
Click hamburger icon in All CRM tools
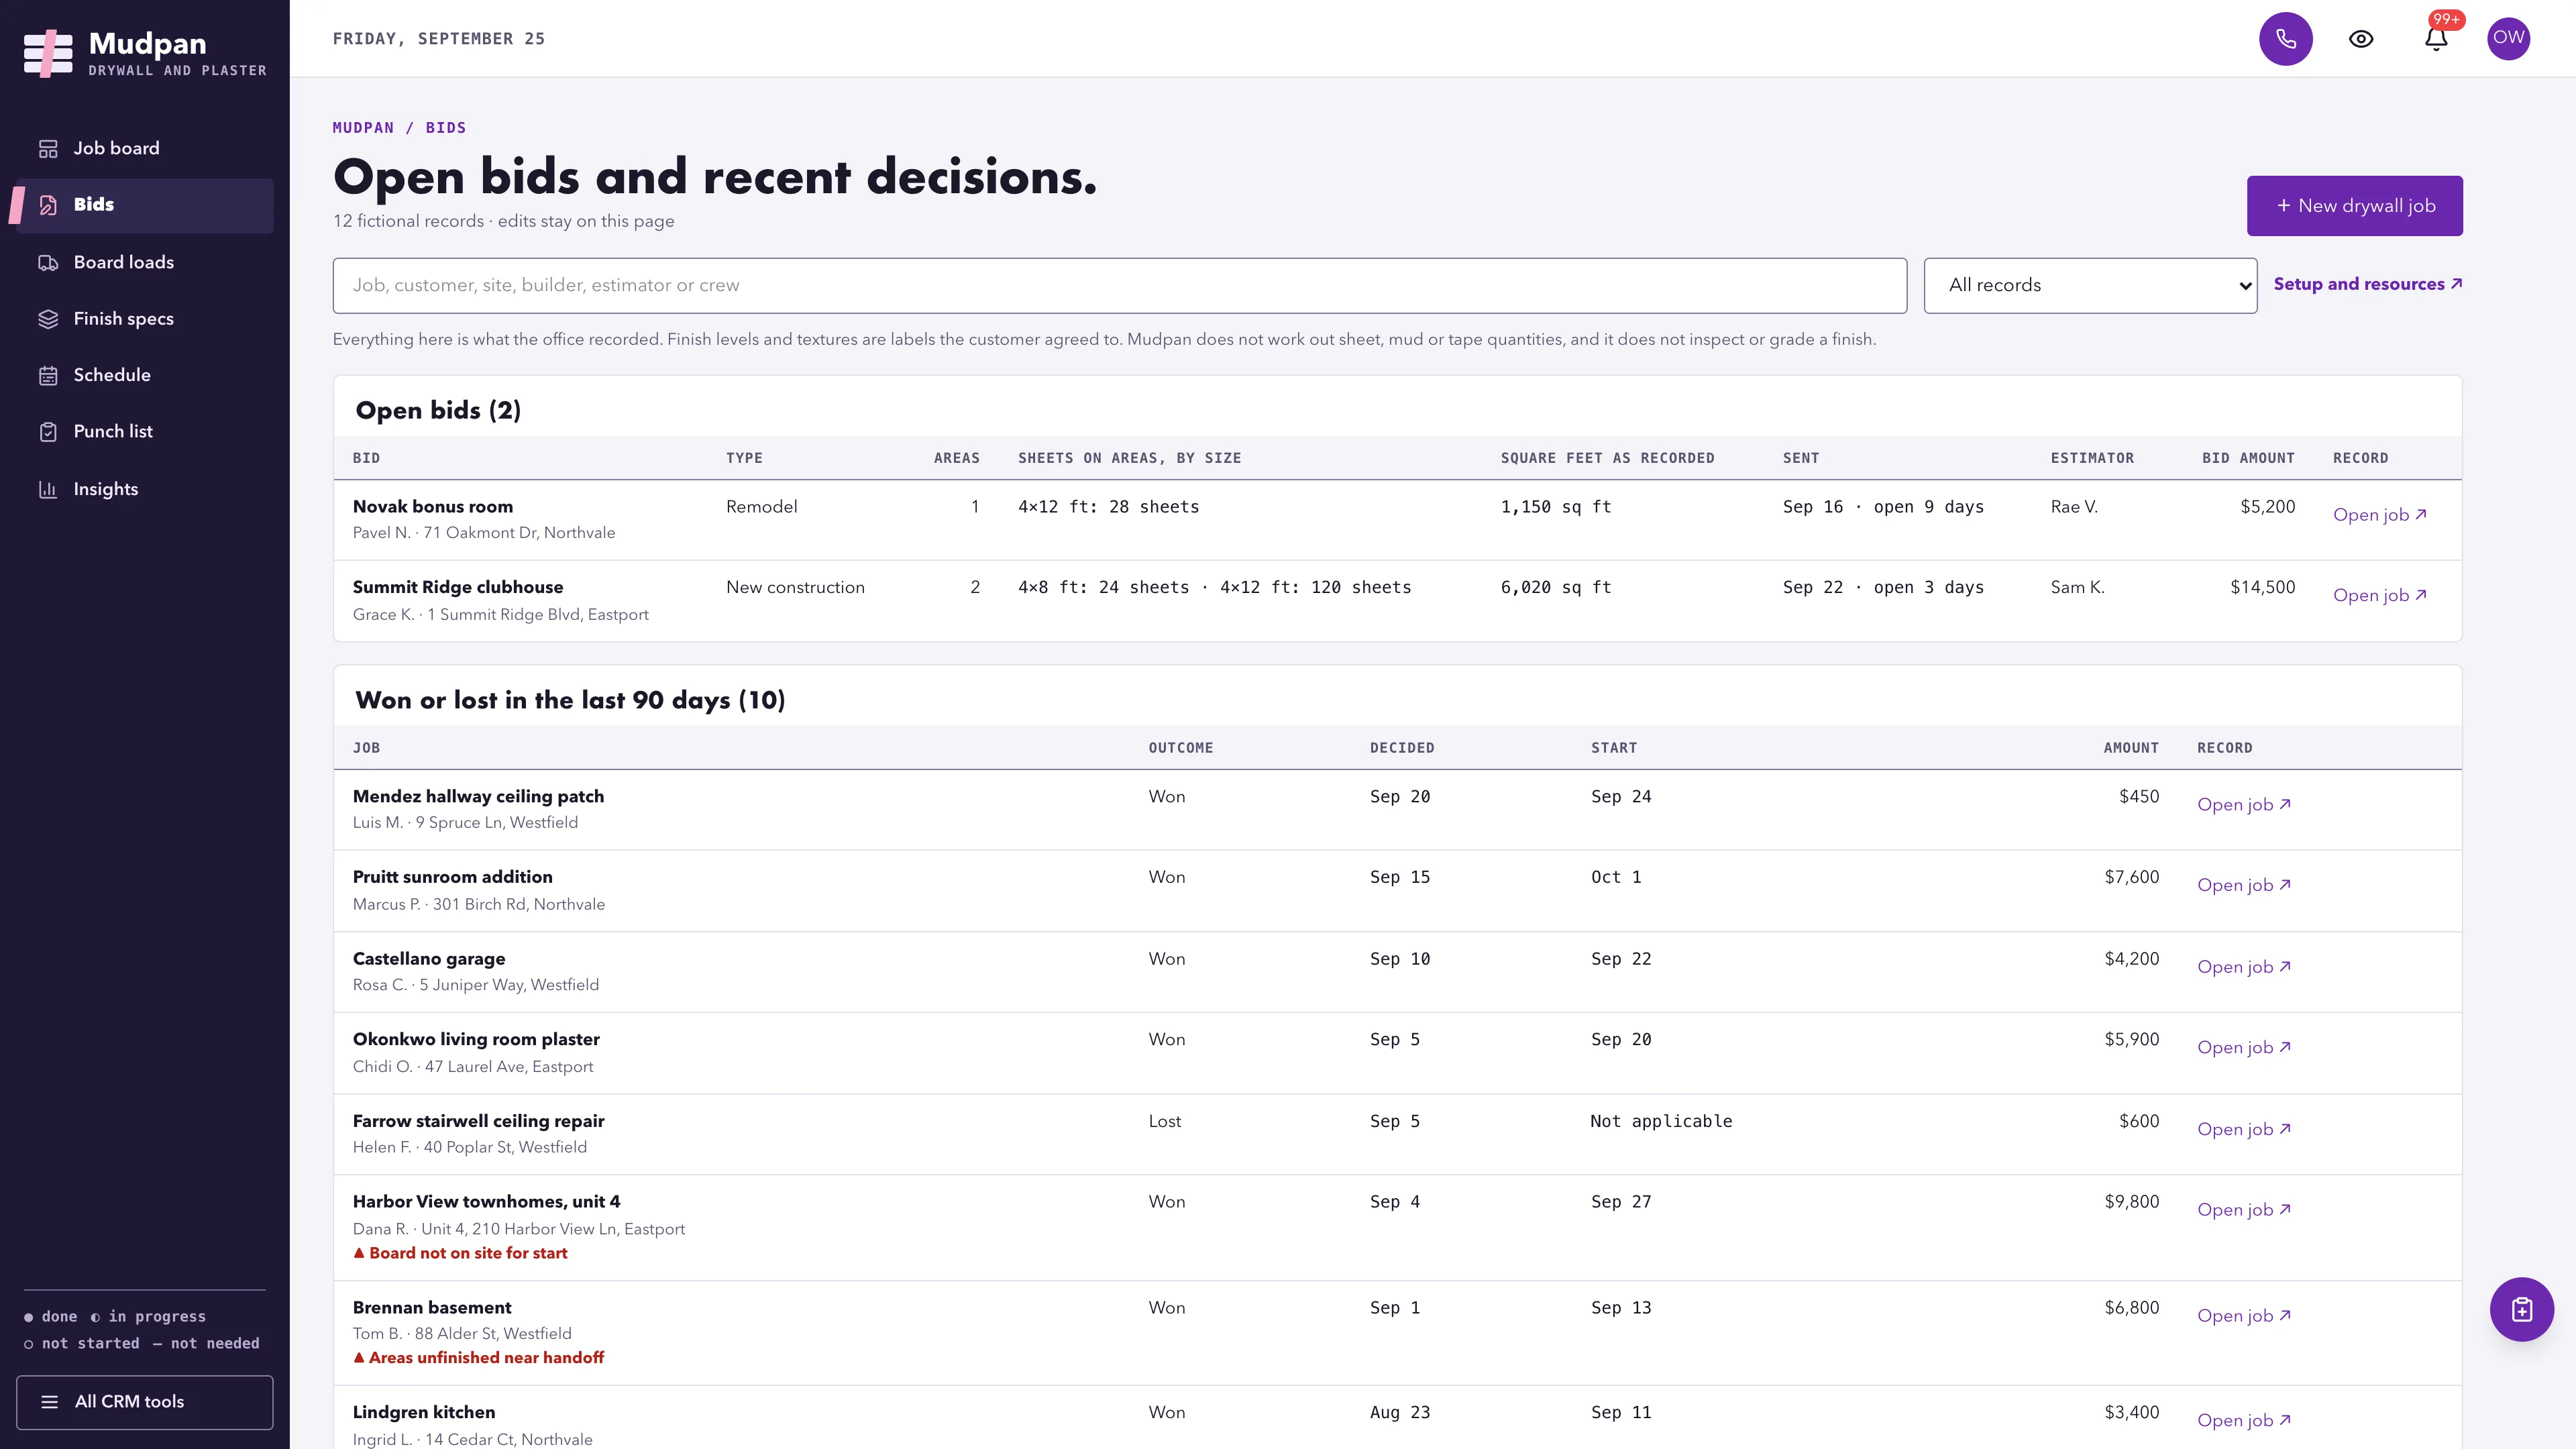click(x=49, y=1402)
